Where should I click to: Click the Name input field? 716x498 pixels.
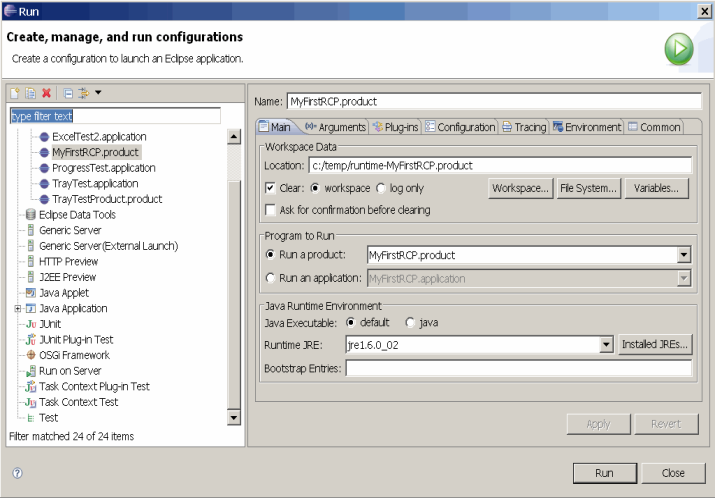(494, 101)
